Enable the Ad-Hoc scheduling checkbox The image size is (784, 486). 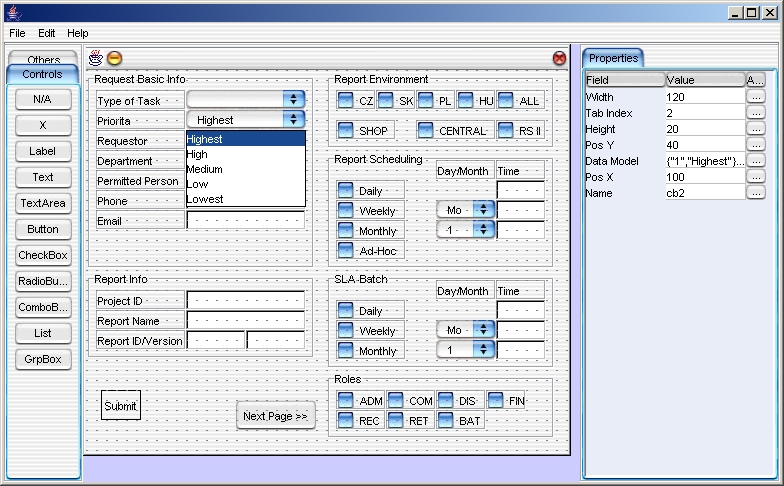(x=346, y=250)
